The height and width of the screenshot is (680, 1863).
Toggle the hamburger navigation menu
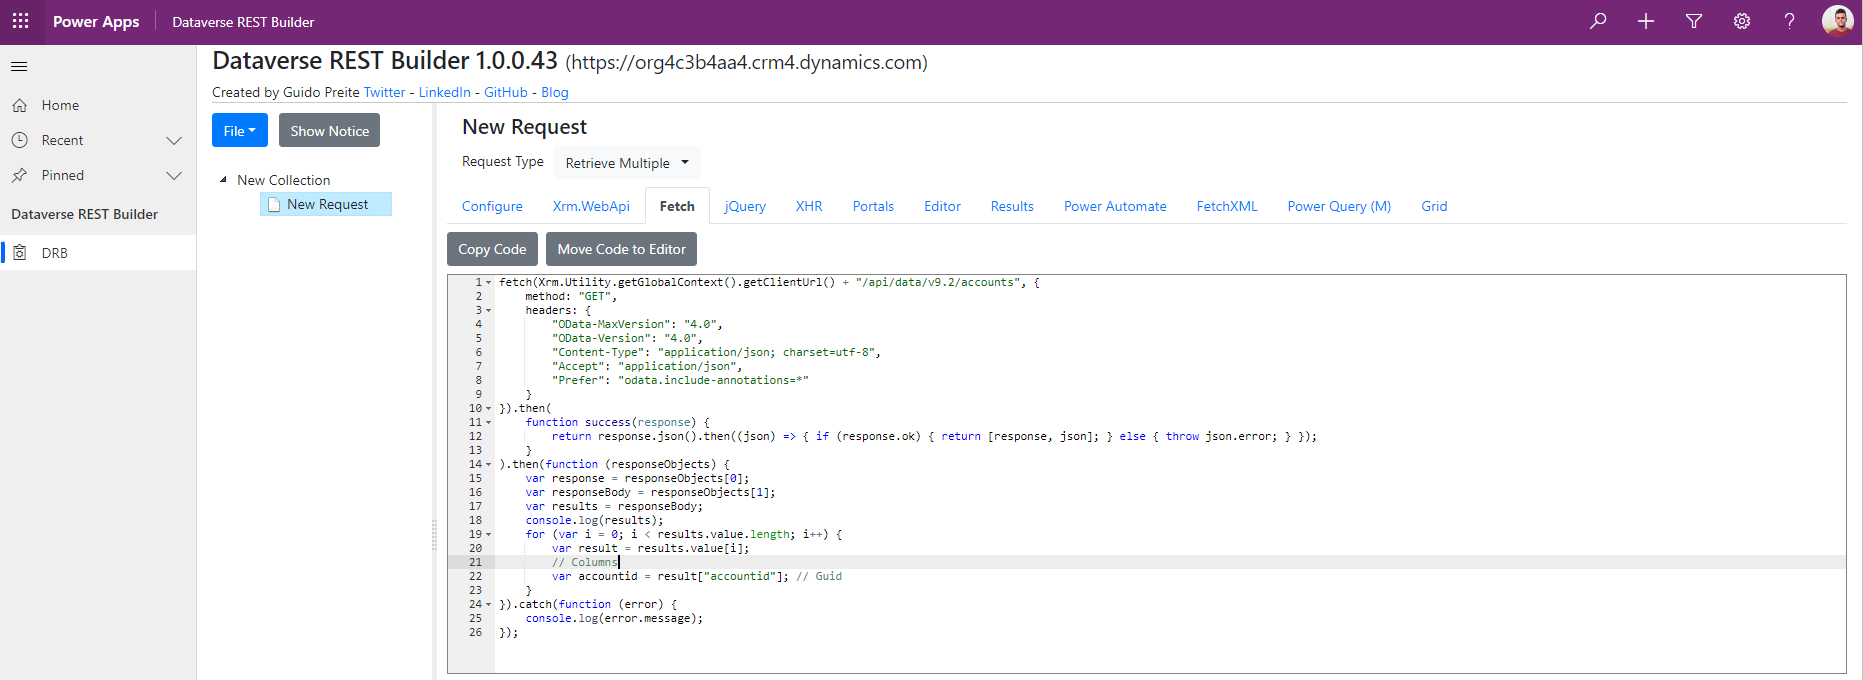click(19, 67)
